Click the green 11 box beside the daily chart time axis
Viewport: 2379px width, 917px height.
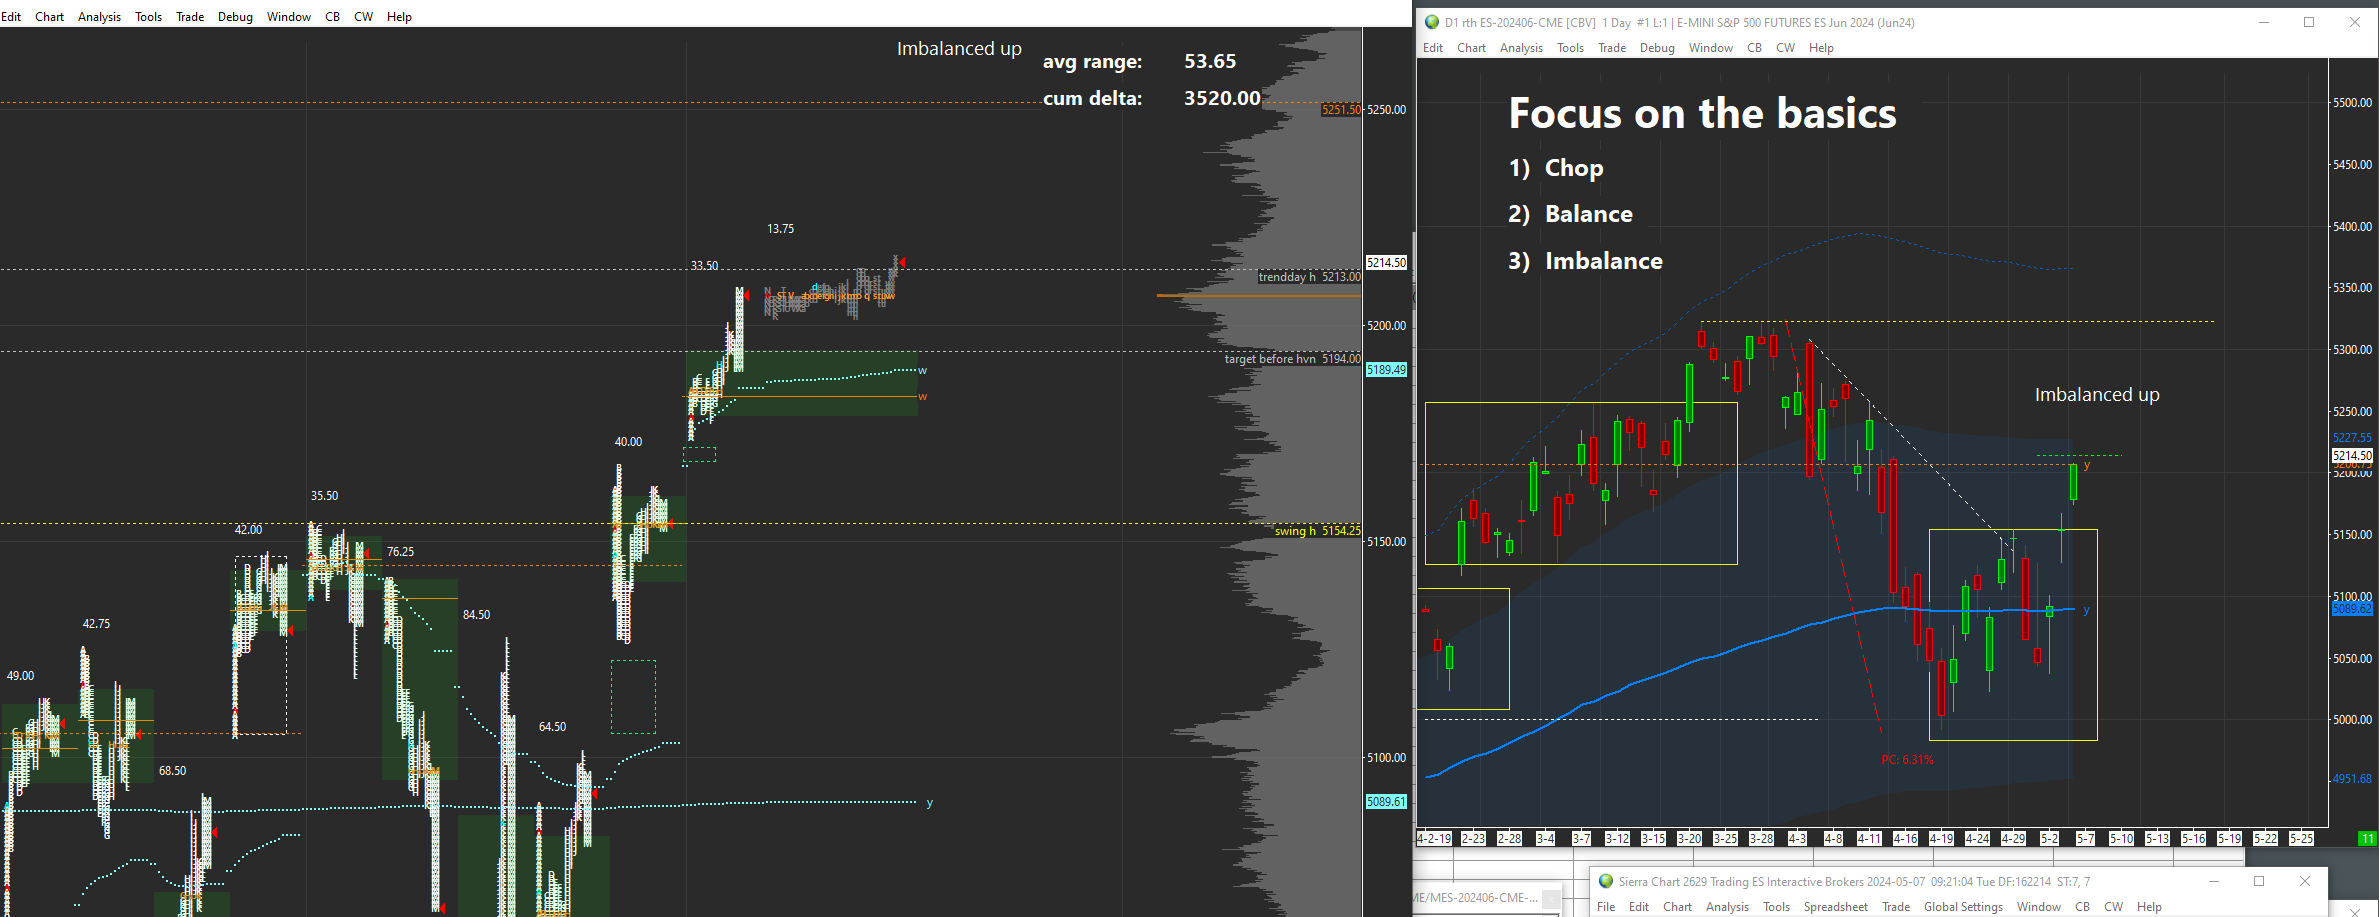click(x=2367, y=839)
